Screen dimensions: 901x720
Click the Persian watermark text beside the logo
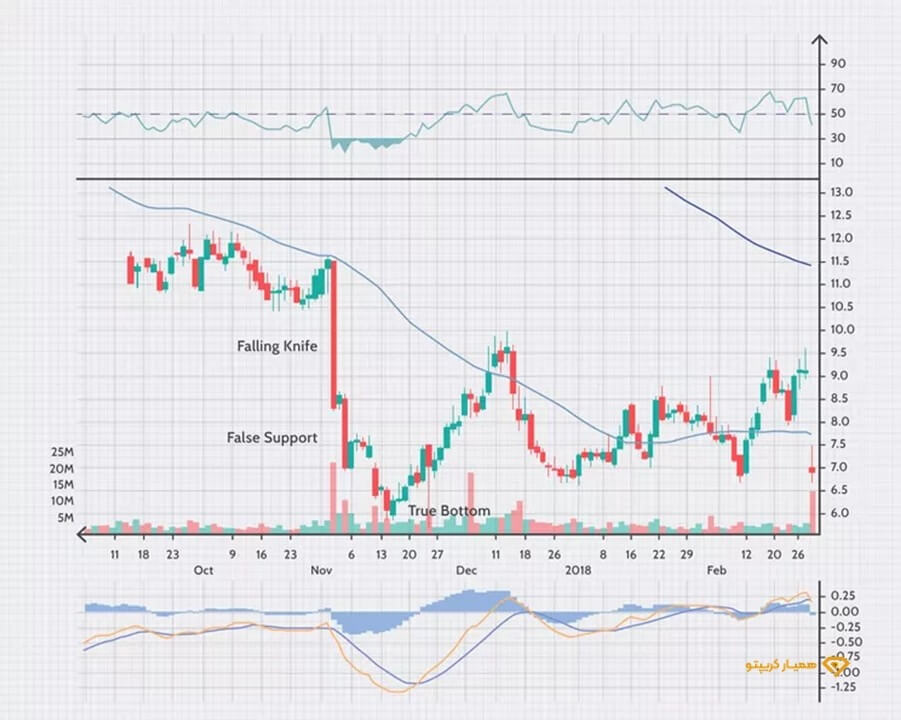tap(782, 665)
